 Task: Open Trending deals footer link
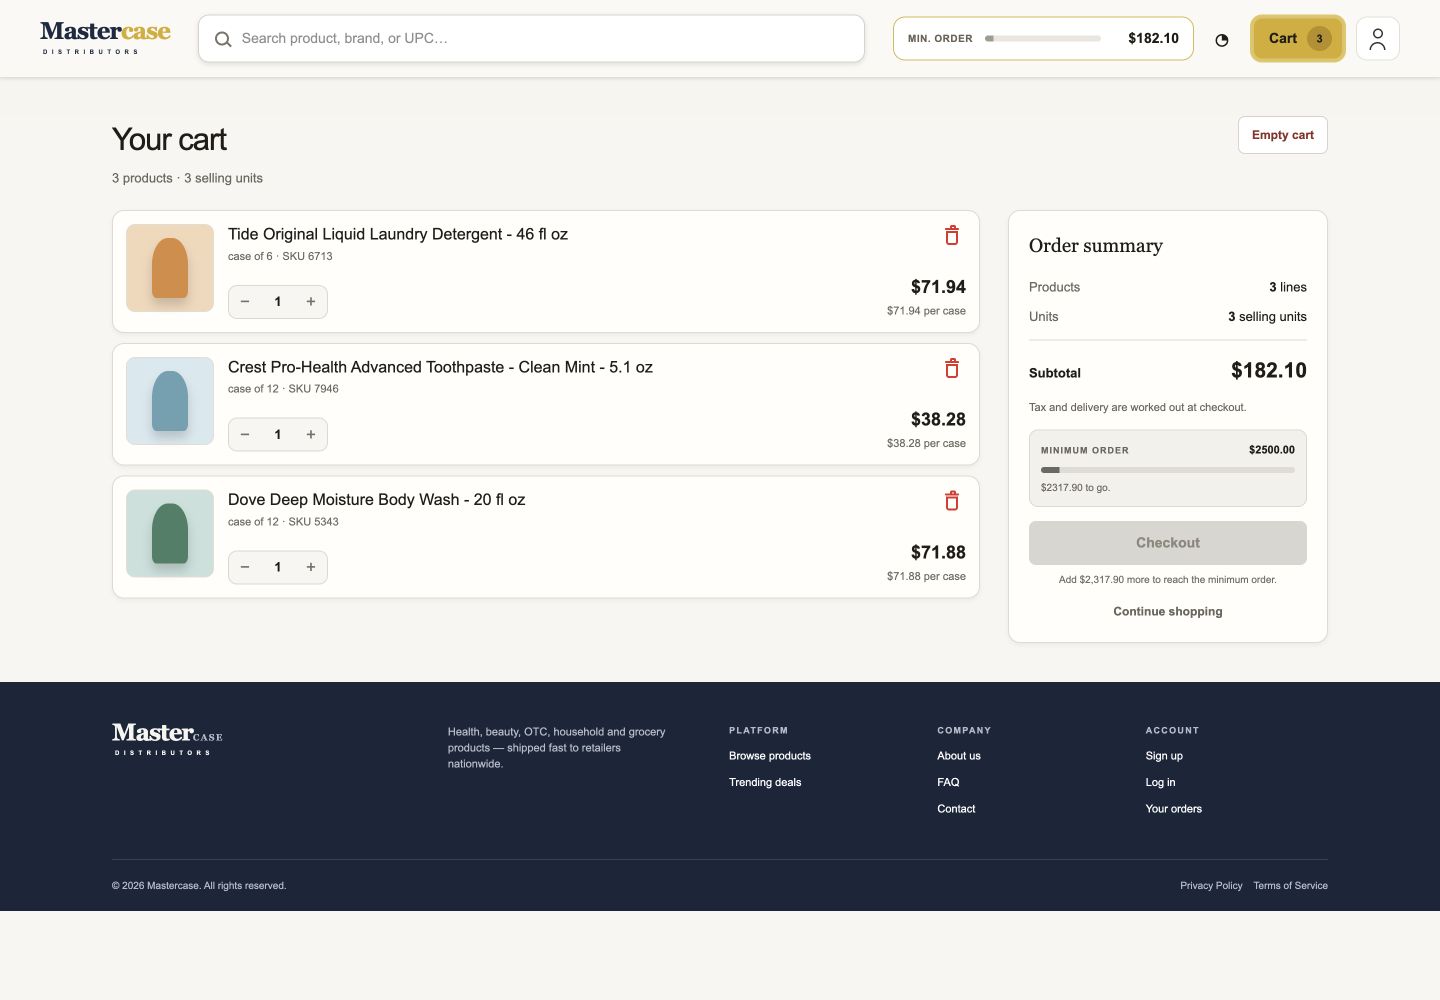(x=765, y=782)
